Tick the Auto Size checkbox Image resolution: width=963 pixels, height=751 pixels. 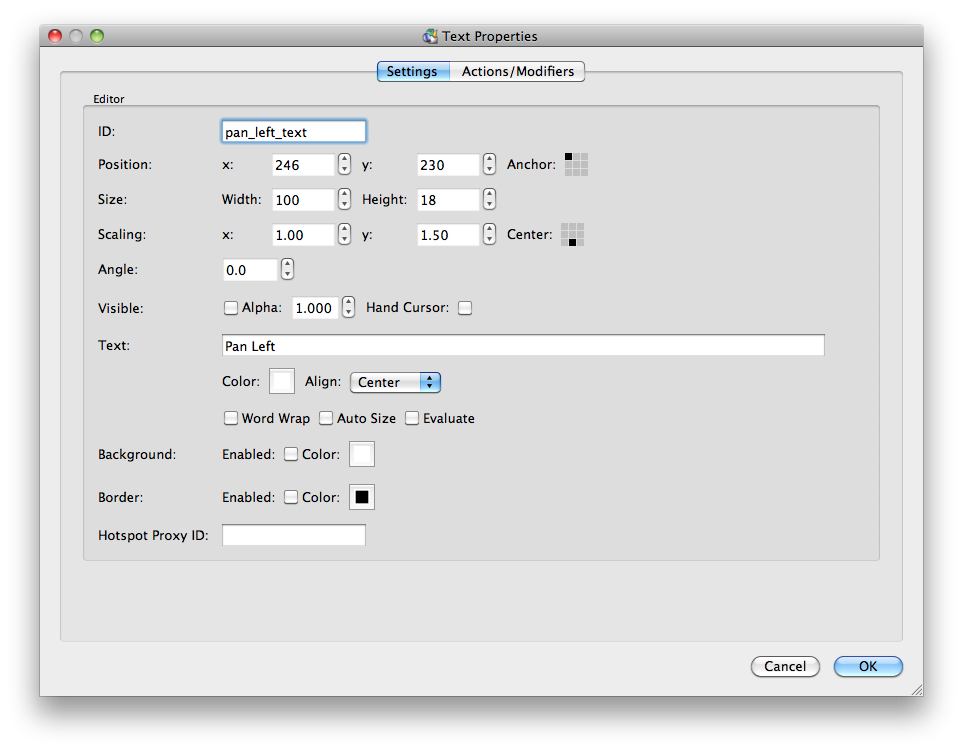click(326, 418)
